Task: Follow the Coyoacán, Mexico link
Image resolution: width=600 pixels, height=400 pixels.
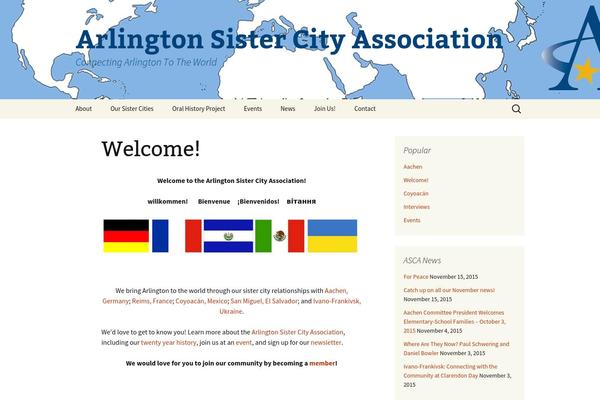Action: (x=202, y=301)
